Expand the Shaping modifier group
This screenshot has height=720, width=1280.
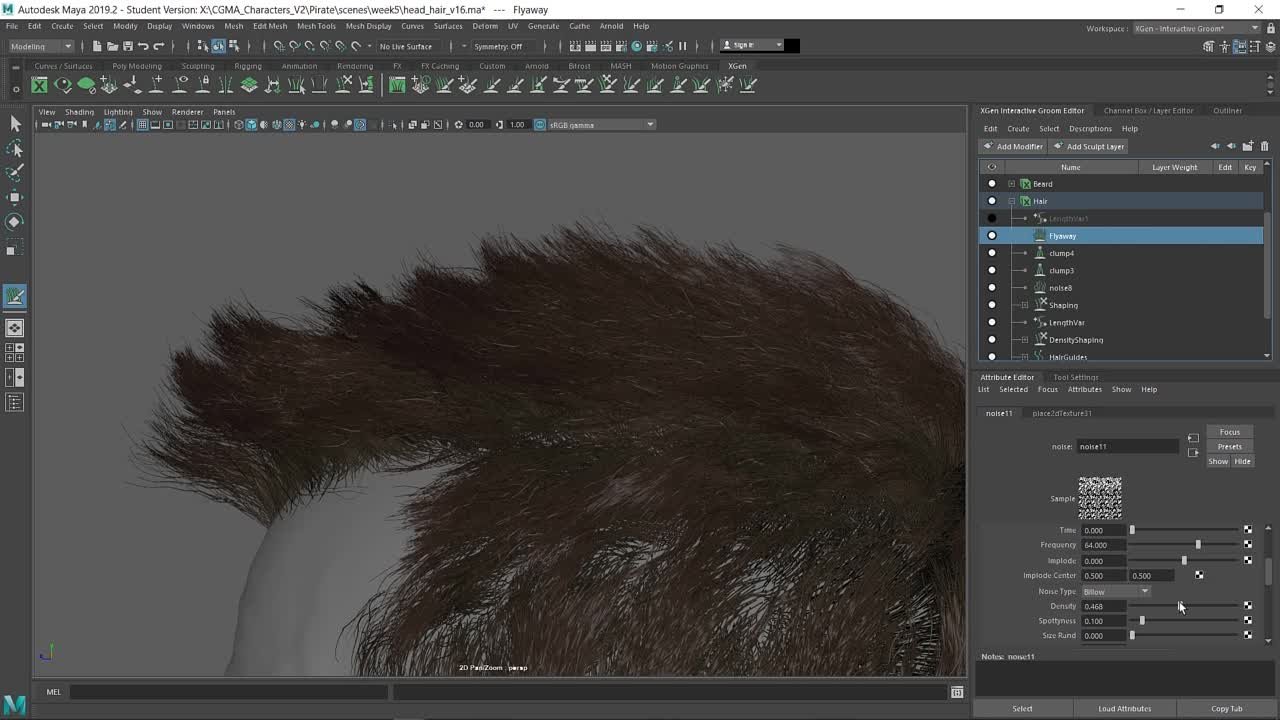coord(1024,305)
